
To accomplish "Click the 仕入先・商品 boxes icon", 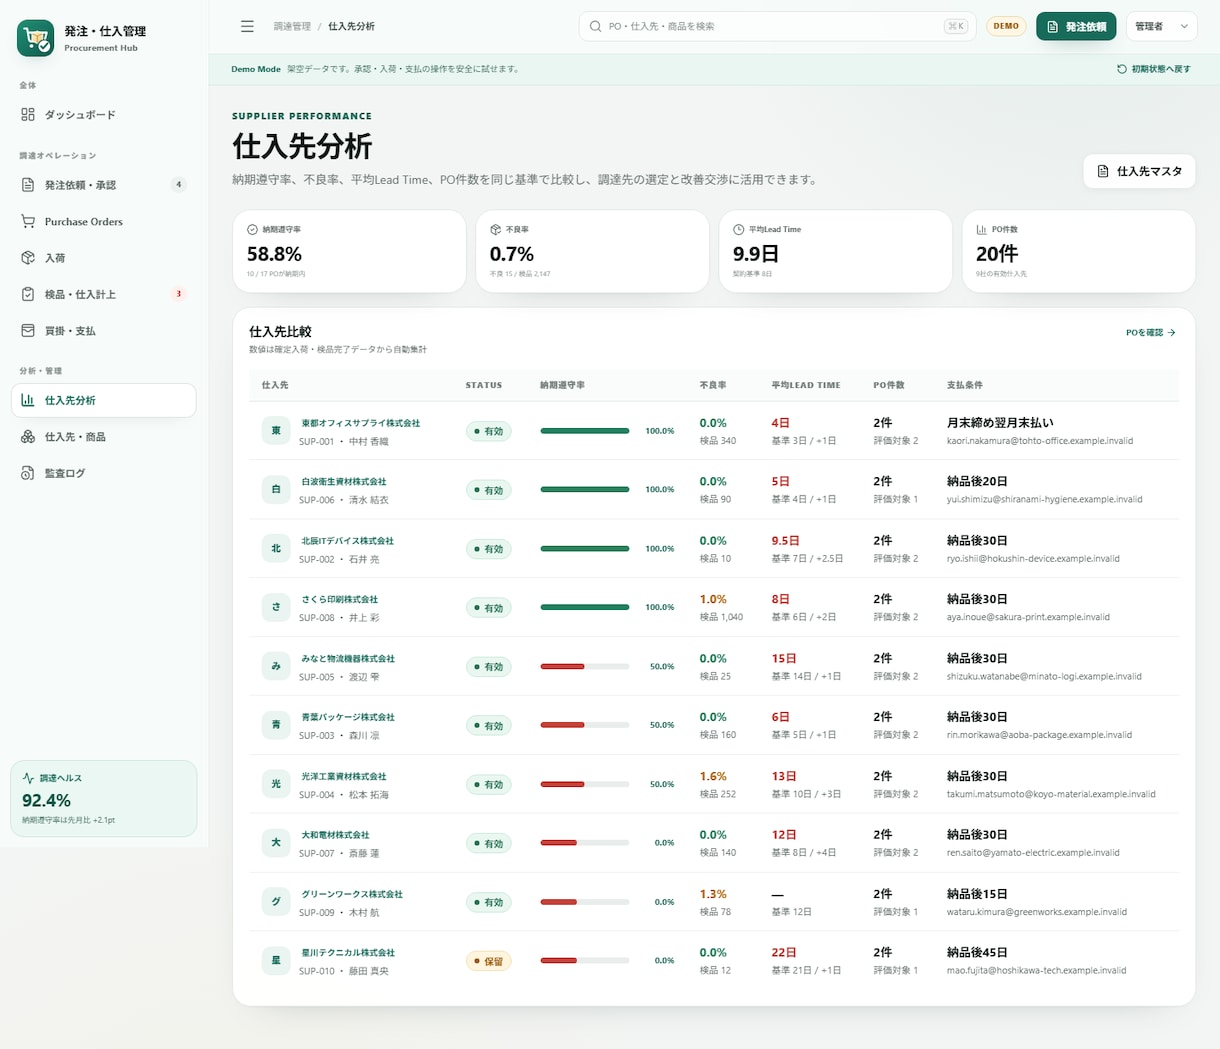I will [28, 437].
